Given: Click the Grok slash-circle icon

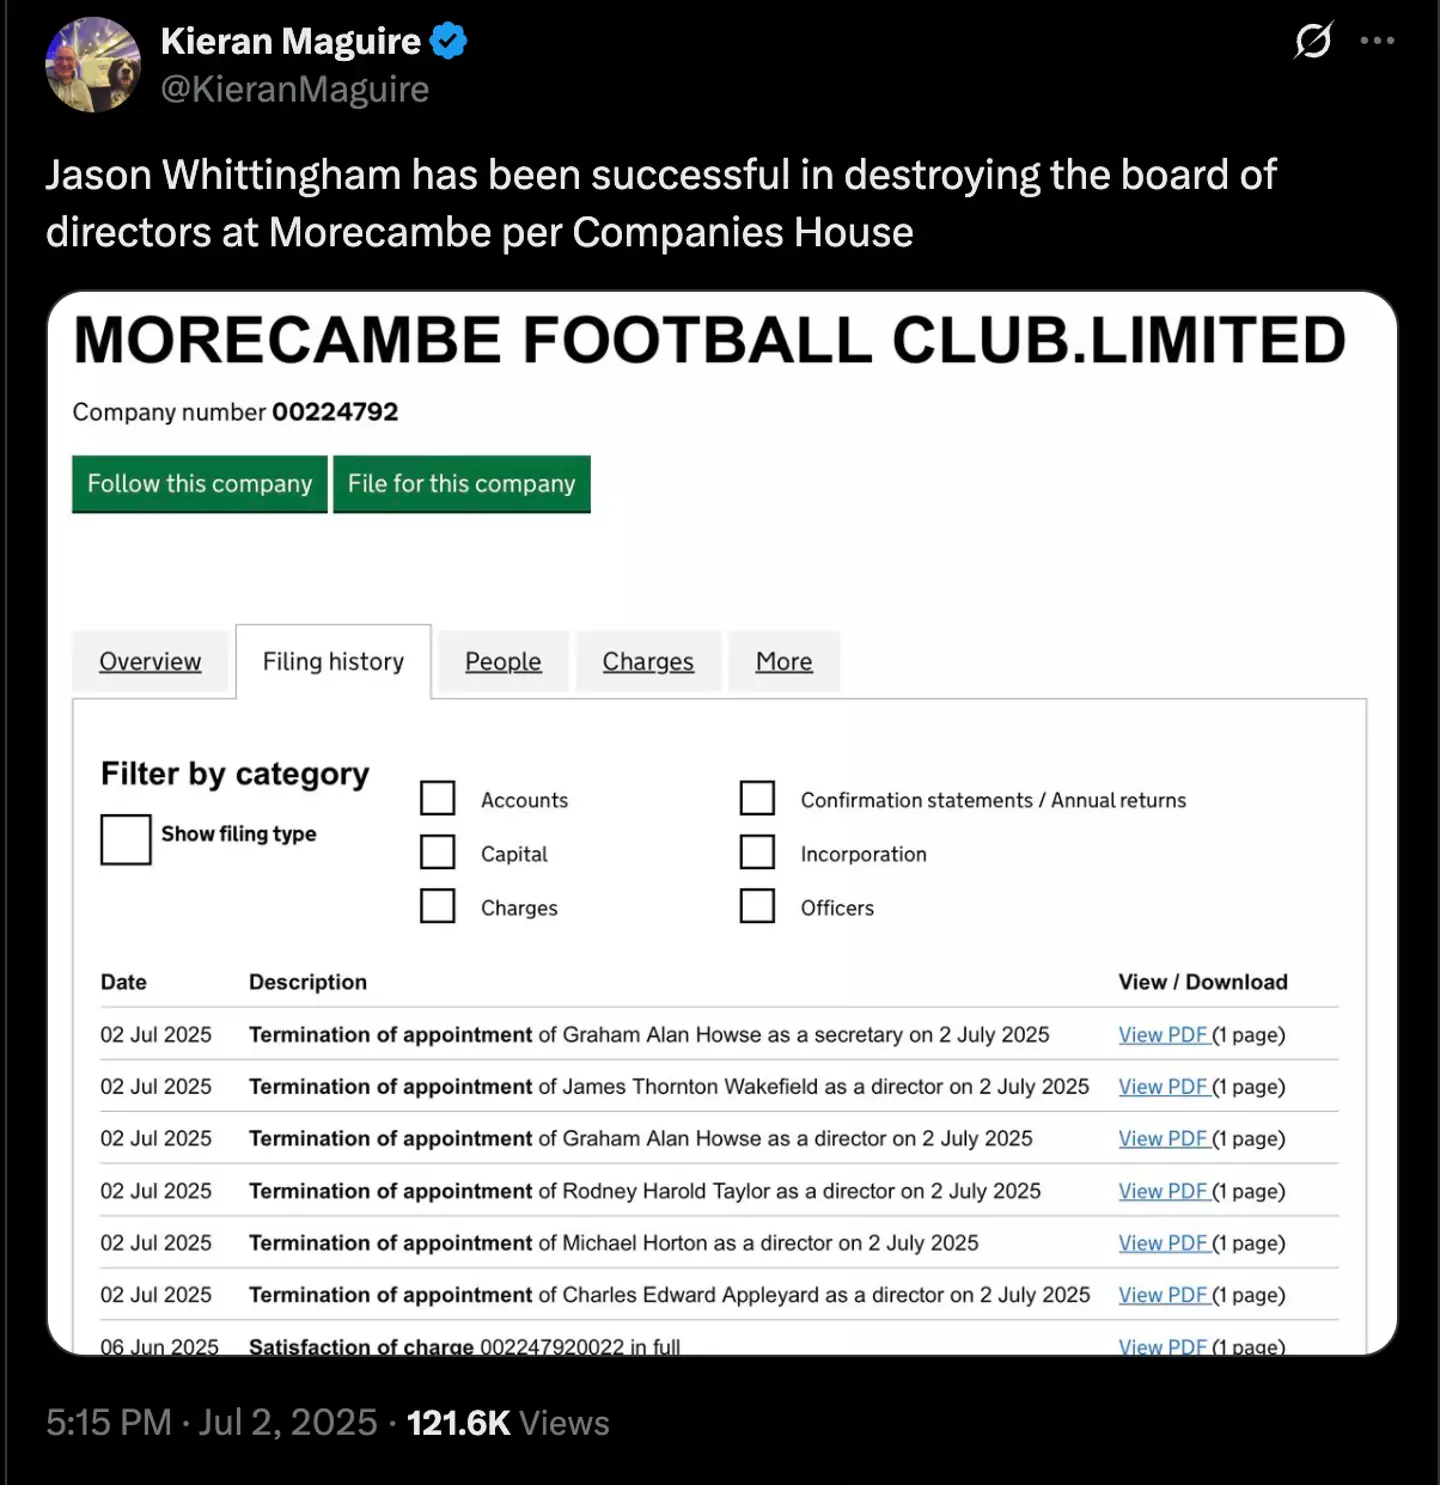Looking at the screenshot, I should [1312, 41].
